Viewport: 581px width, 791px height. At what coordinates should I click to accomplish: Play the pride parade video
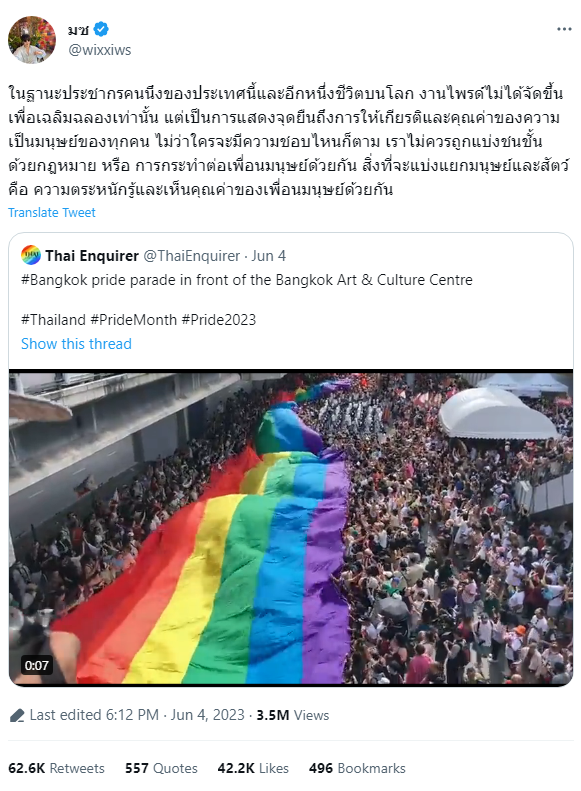[290, 528]
